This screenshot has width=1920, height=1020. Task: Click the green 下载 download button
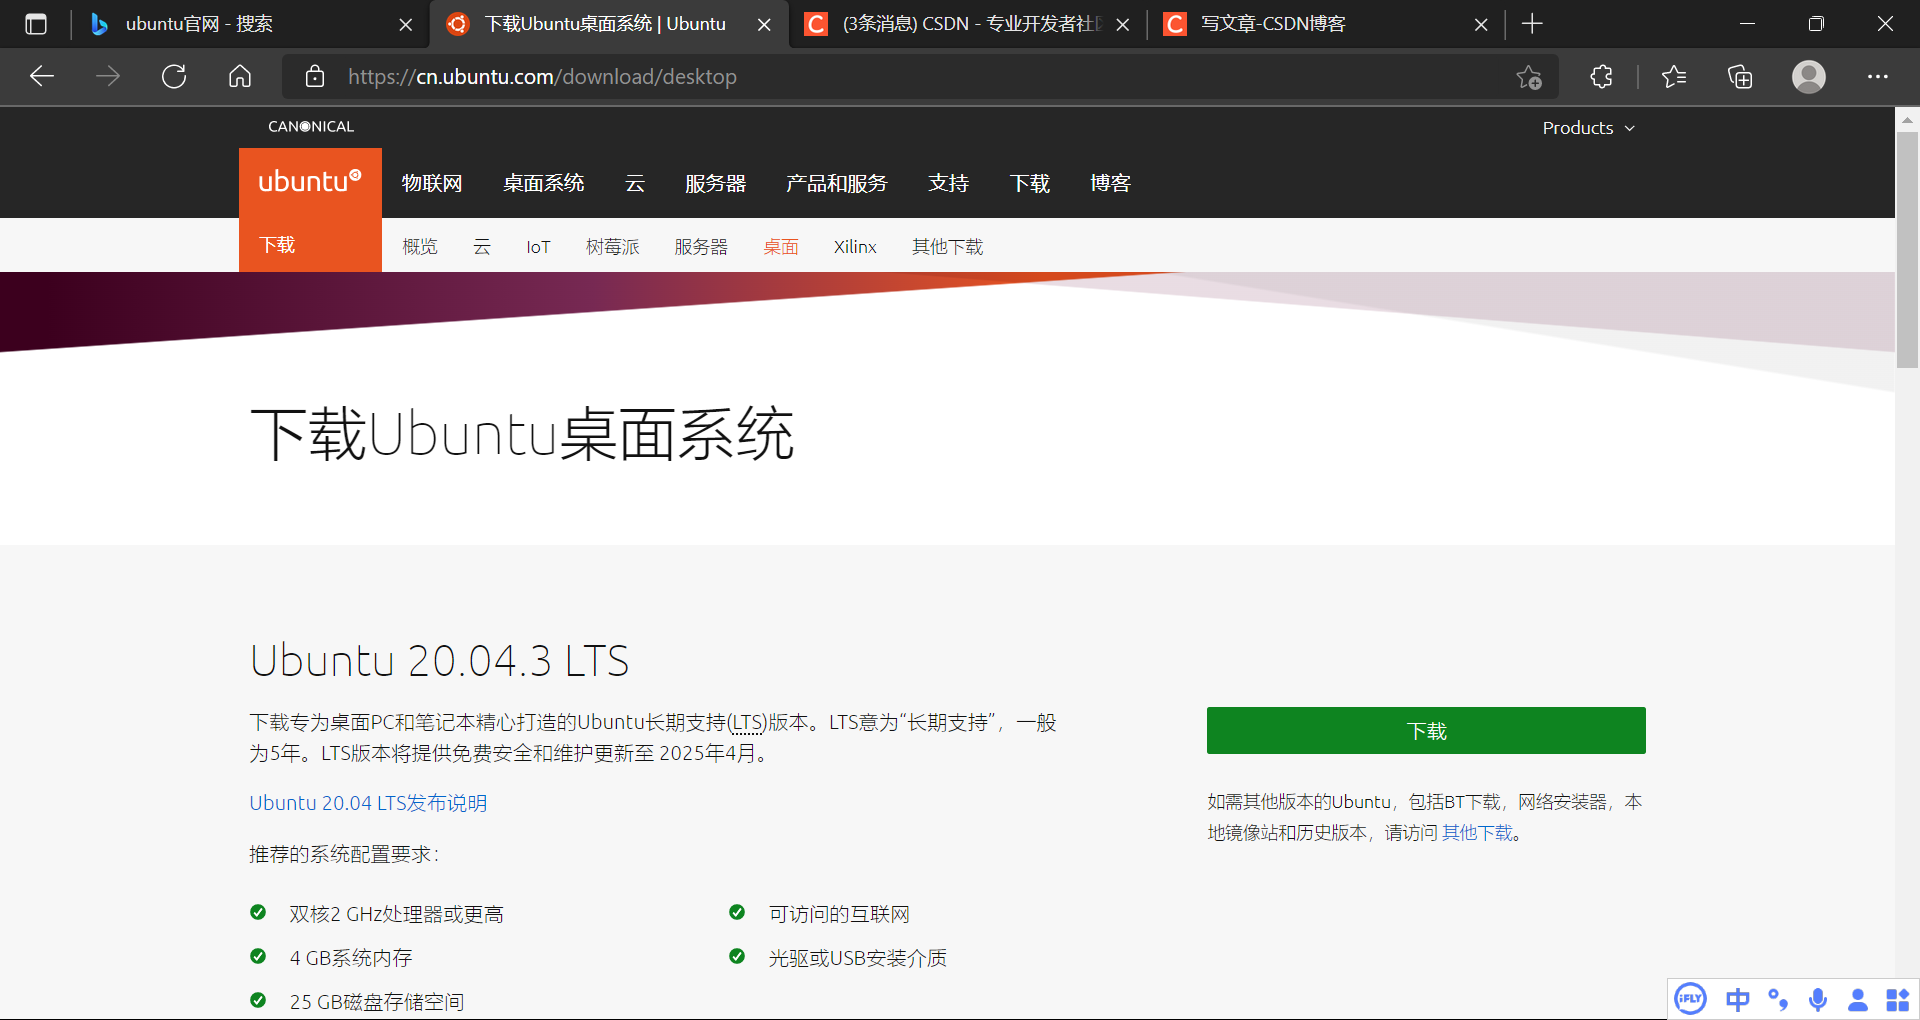pos(1426,731)
